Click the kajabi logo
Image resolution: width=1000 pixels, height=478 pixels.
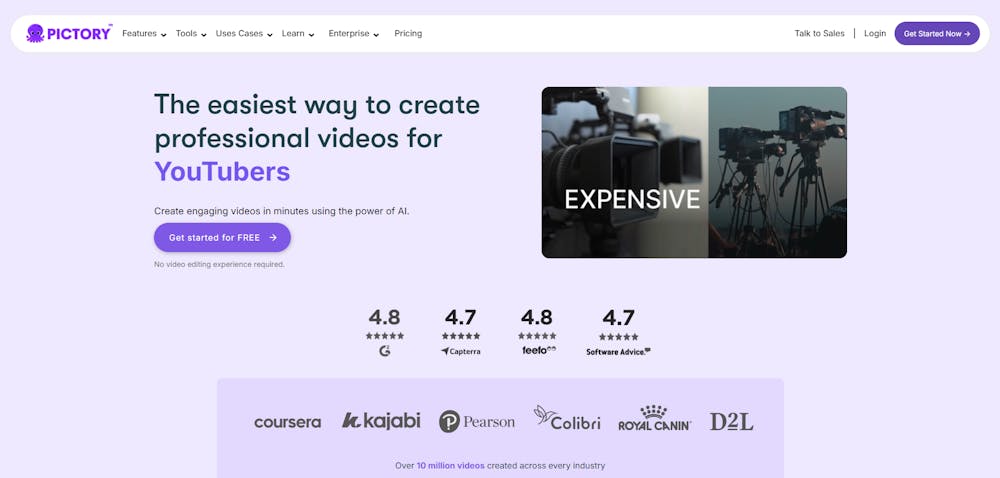(x=381, y=420)
